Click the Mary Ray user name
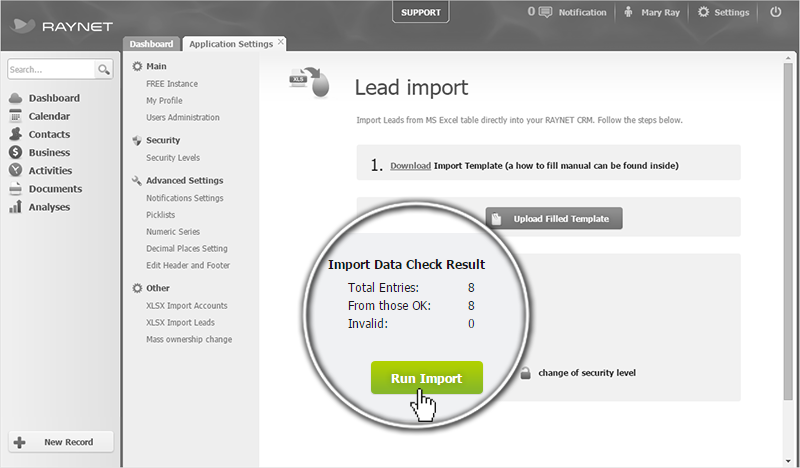Image resolution: width=800 pixels, height=468 pixels. pyautogui.click(x=660, y=12)
